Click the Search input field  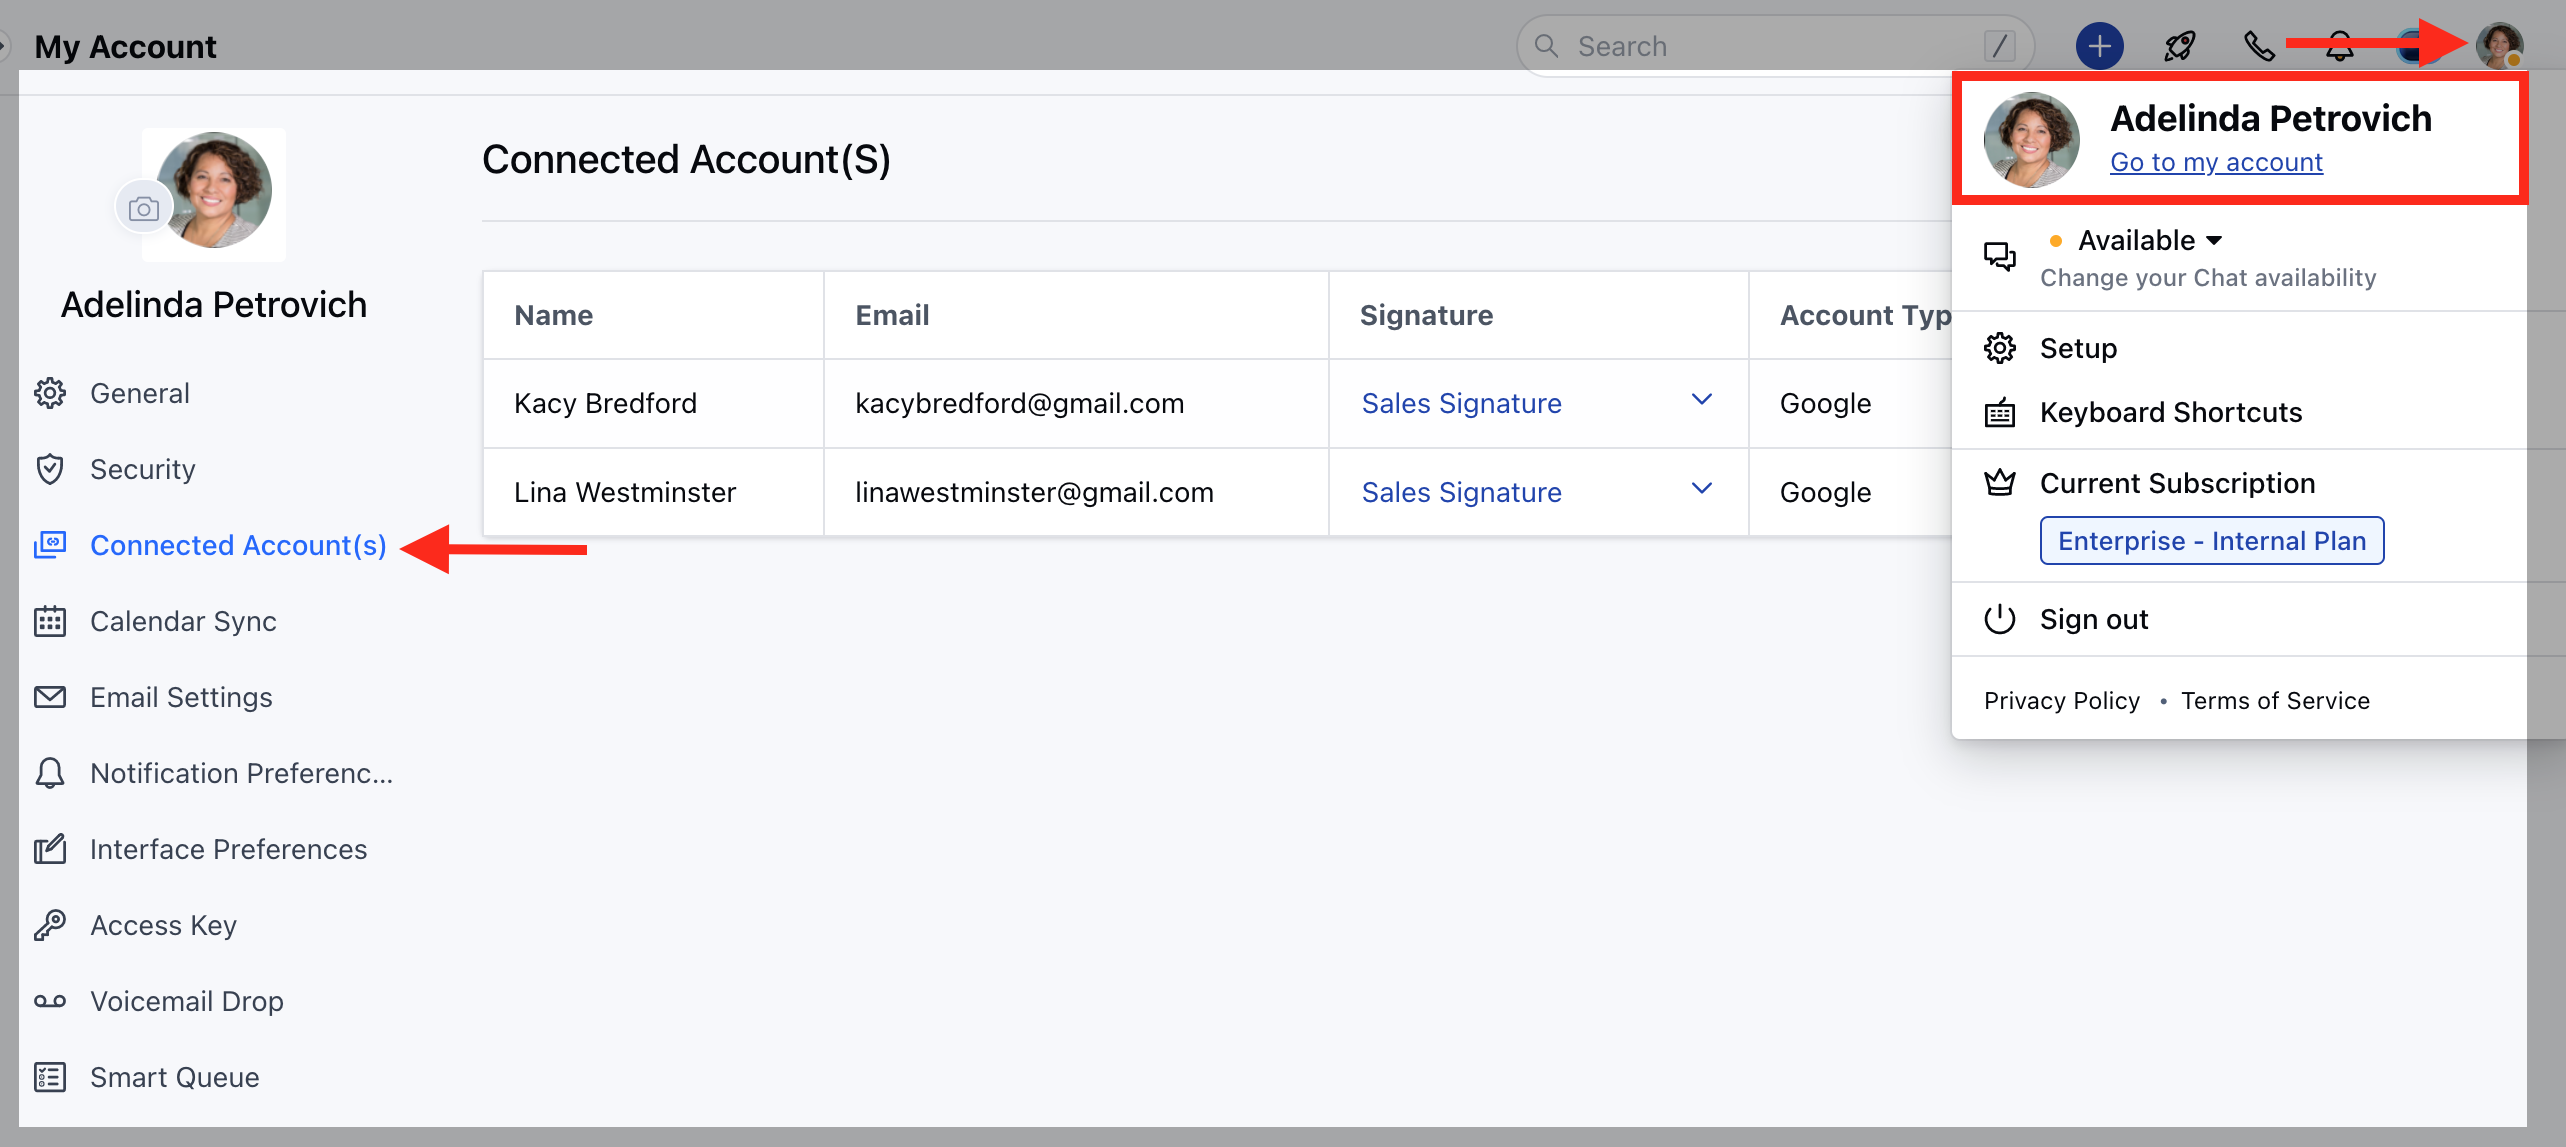(x=1775, y=46)
